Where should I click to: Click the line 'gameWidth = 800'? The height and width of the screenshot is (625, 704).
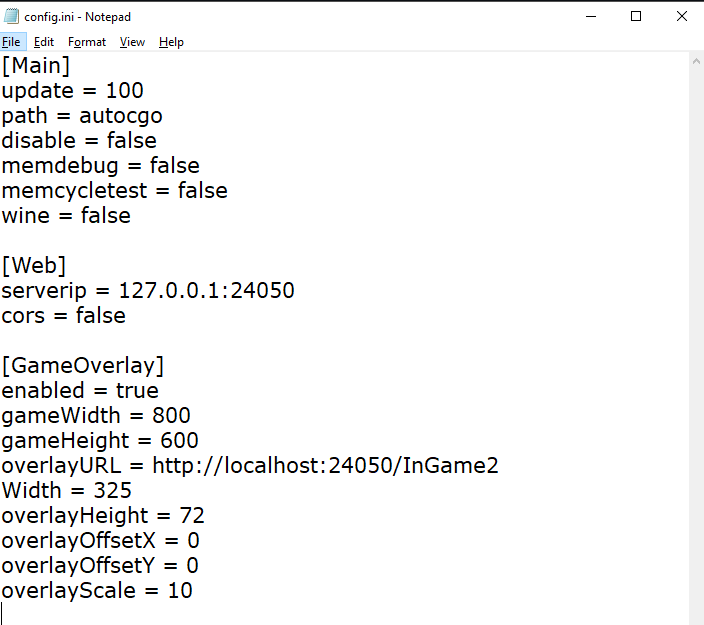click(96, 415)
